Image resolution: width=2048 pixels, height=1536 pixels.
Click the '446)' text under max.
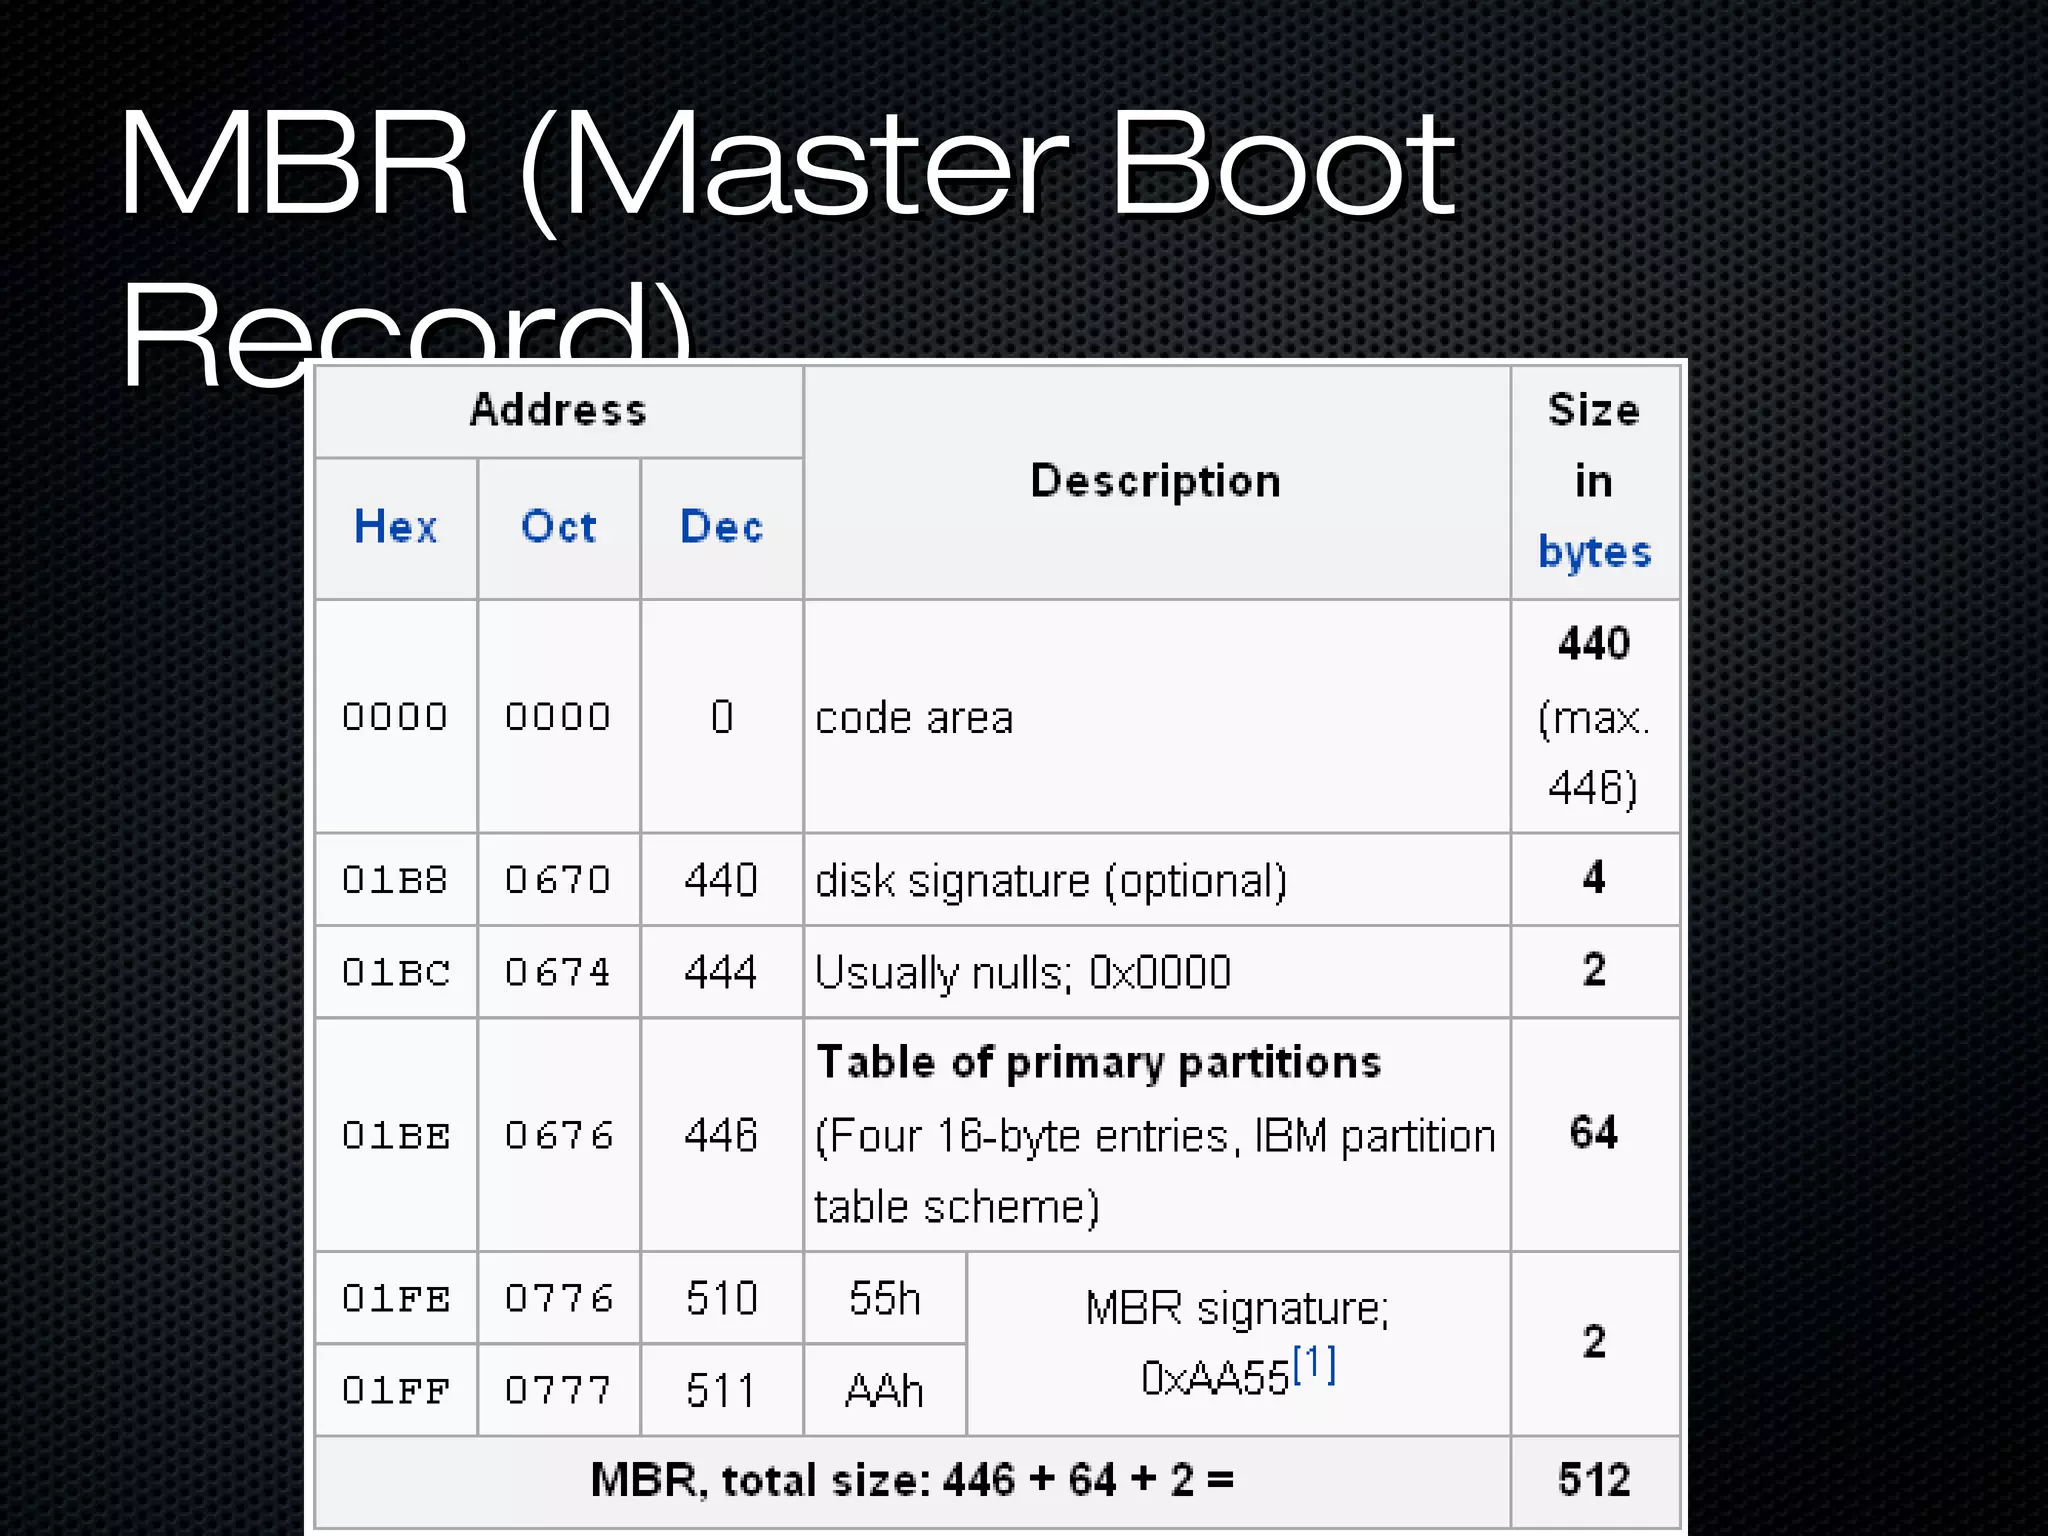(1594, 789)
